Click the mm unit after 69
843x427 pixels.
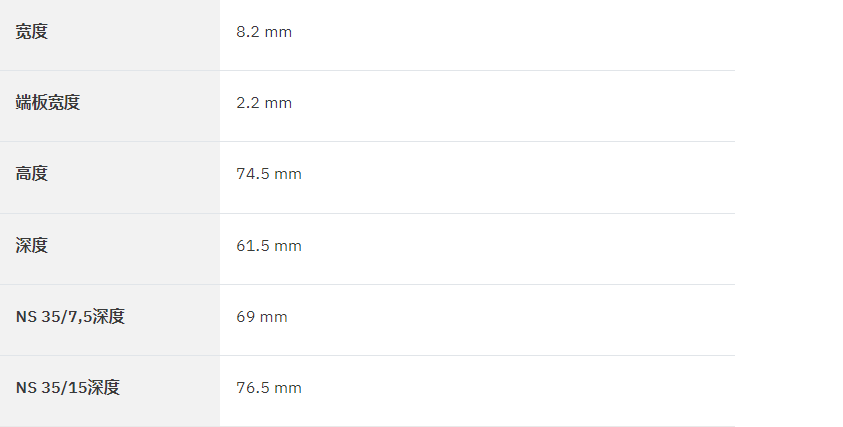(274, 317)
